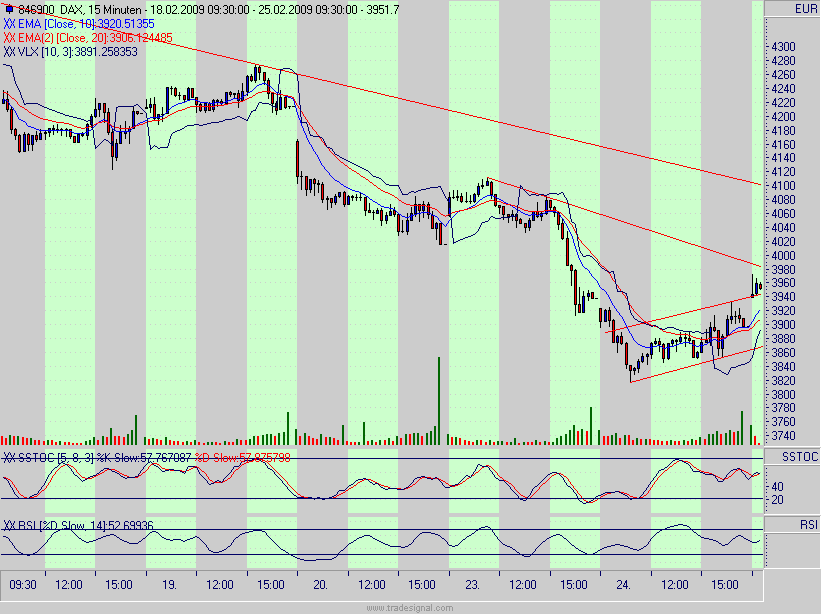This screenshot has width=821, height=614.
Task: Select the EUR label at top right
Action: 804,7
